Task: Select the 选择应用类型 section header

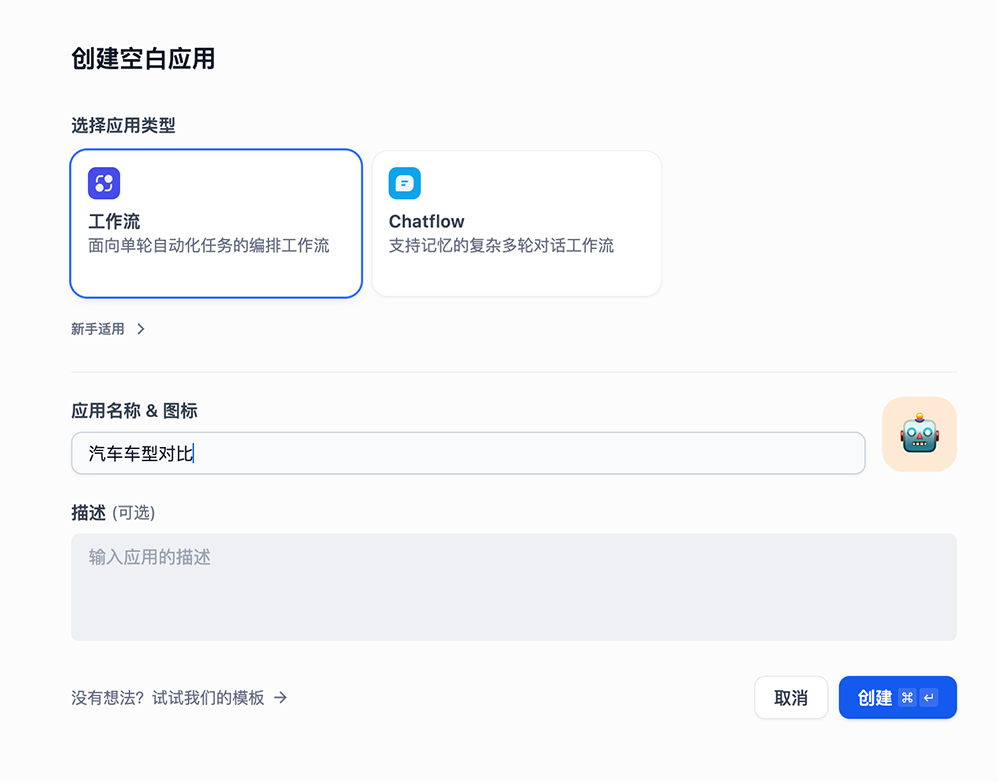Action: 113,125
